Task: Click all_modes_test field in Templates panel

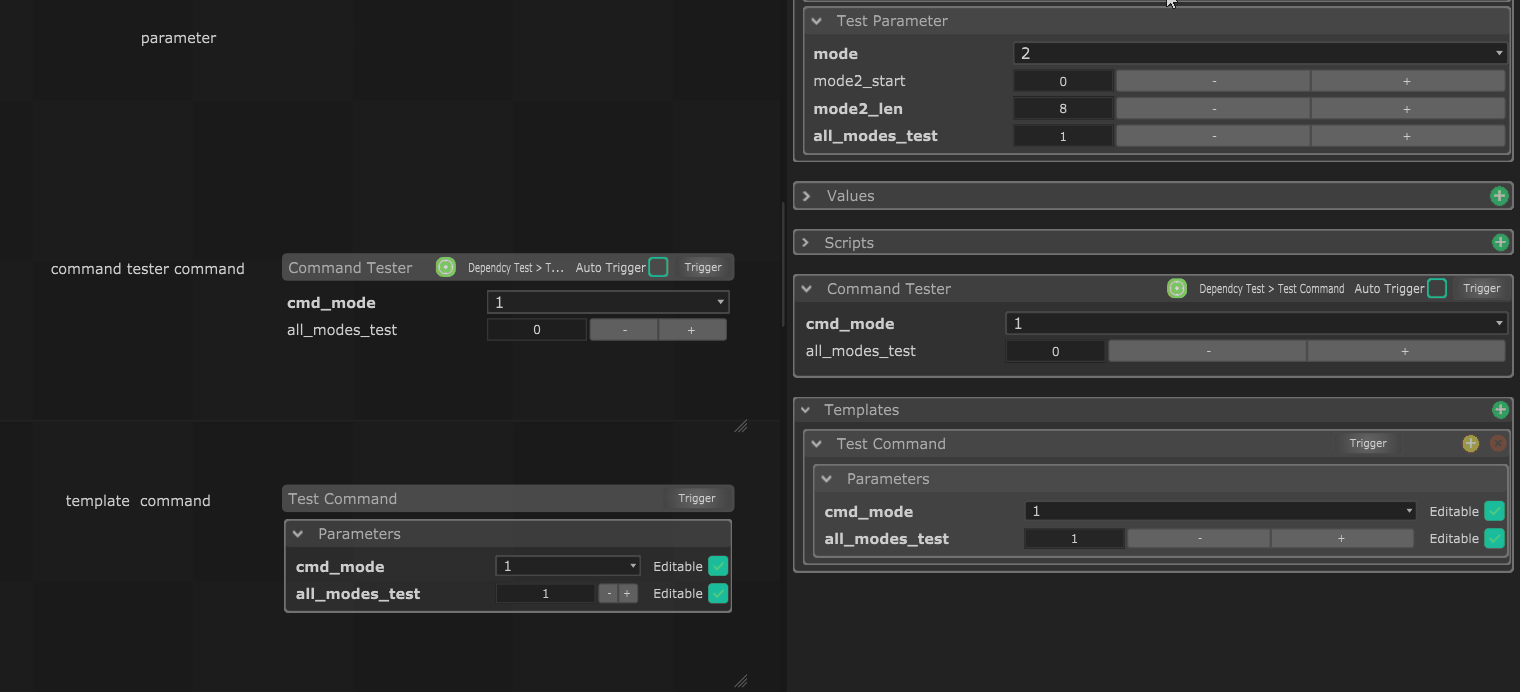Action: (x=1074, y=538)
